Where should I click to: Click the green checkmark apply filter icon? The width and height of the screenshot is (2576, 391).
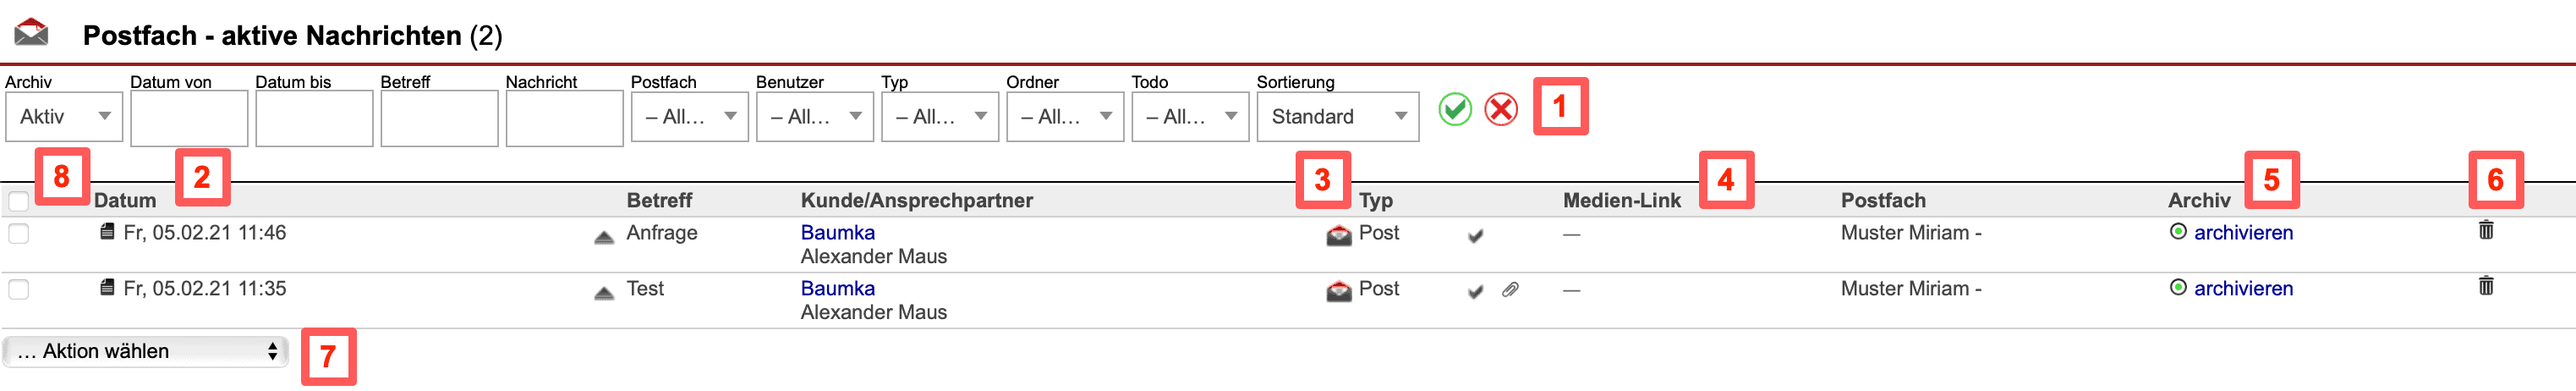pos(1454,109)
